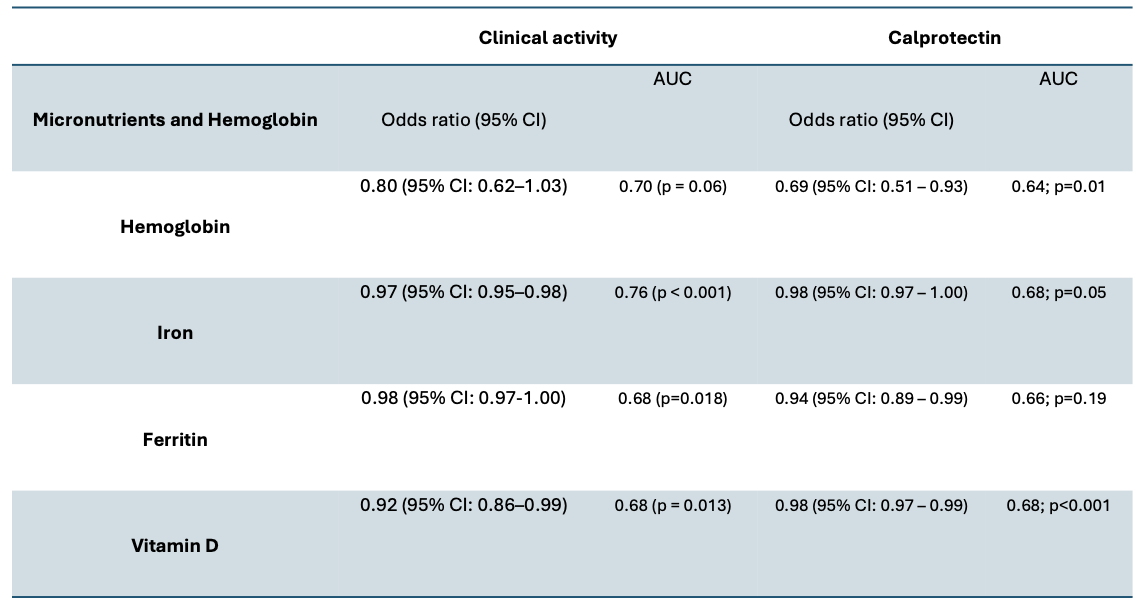Select the AUC value 0.70 (p = 0.06)
1142x602 pixels.
[672, 186]
